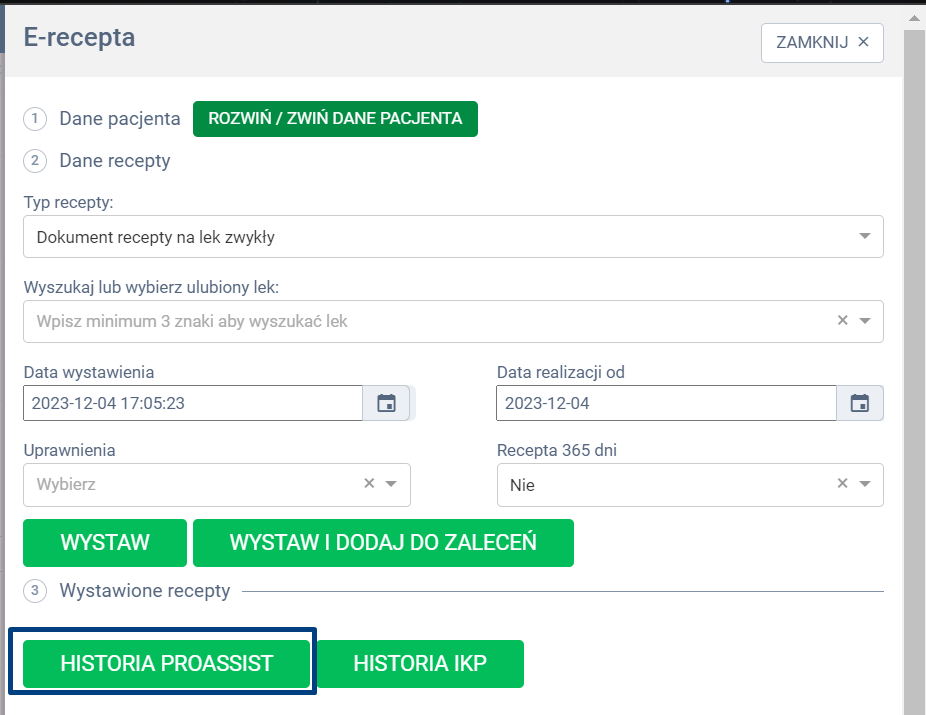Clear the Uprawnienia selection with the X icon
This screenshot has height=715, width=926.
coord(369,484)
